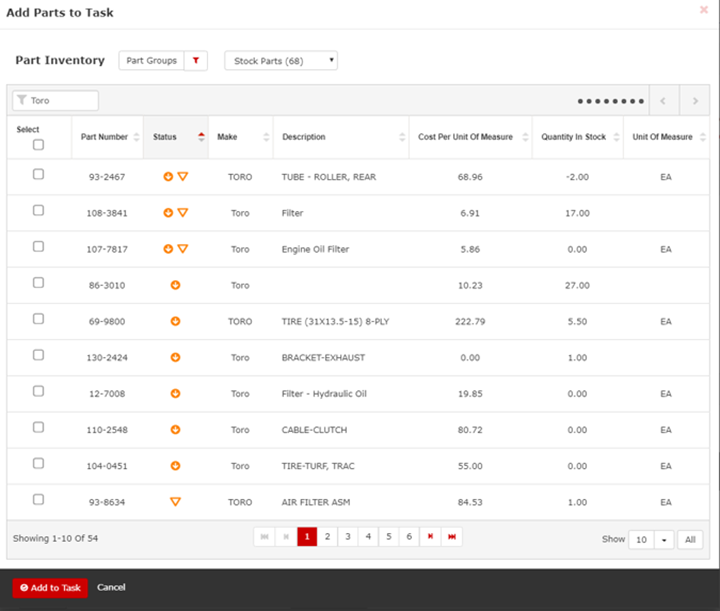Click the Cancel link
Screen dimensions: 720x611
111,588
